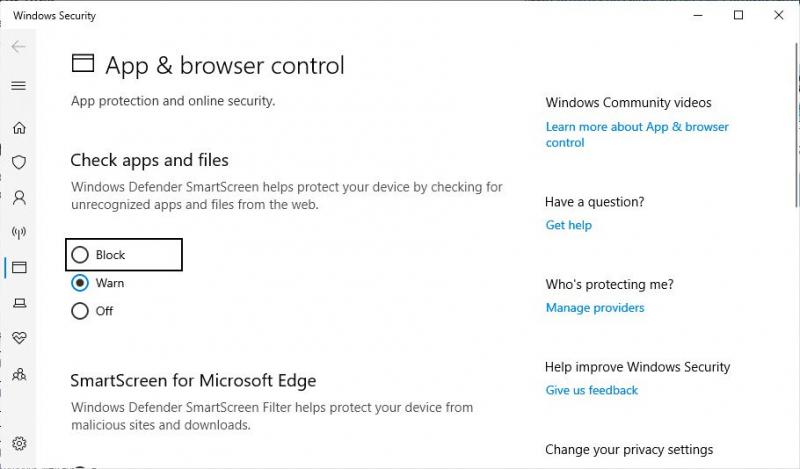Turn SmartScreen Off for apps and files
This screenshot has width=800, height=469.
80,311
